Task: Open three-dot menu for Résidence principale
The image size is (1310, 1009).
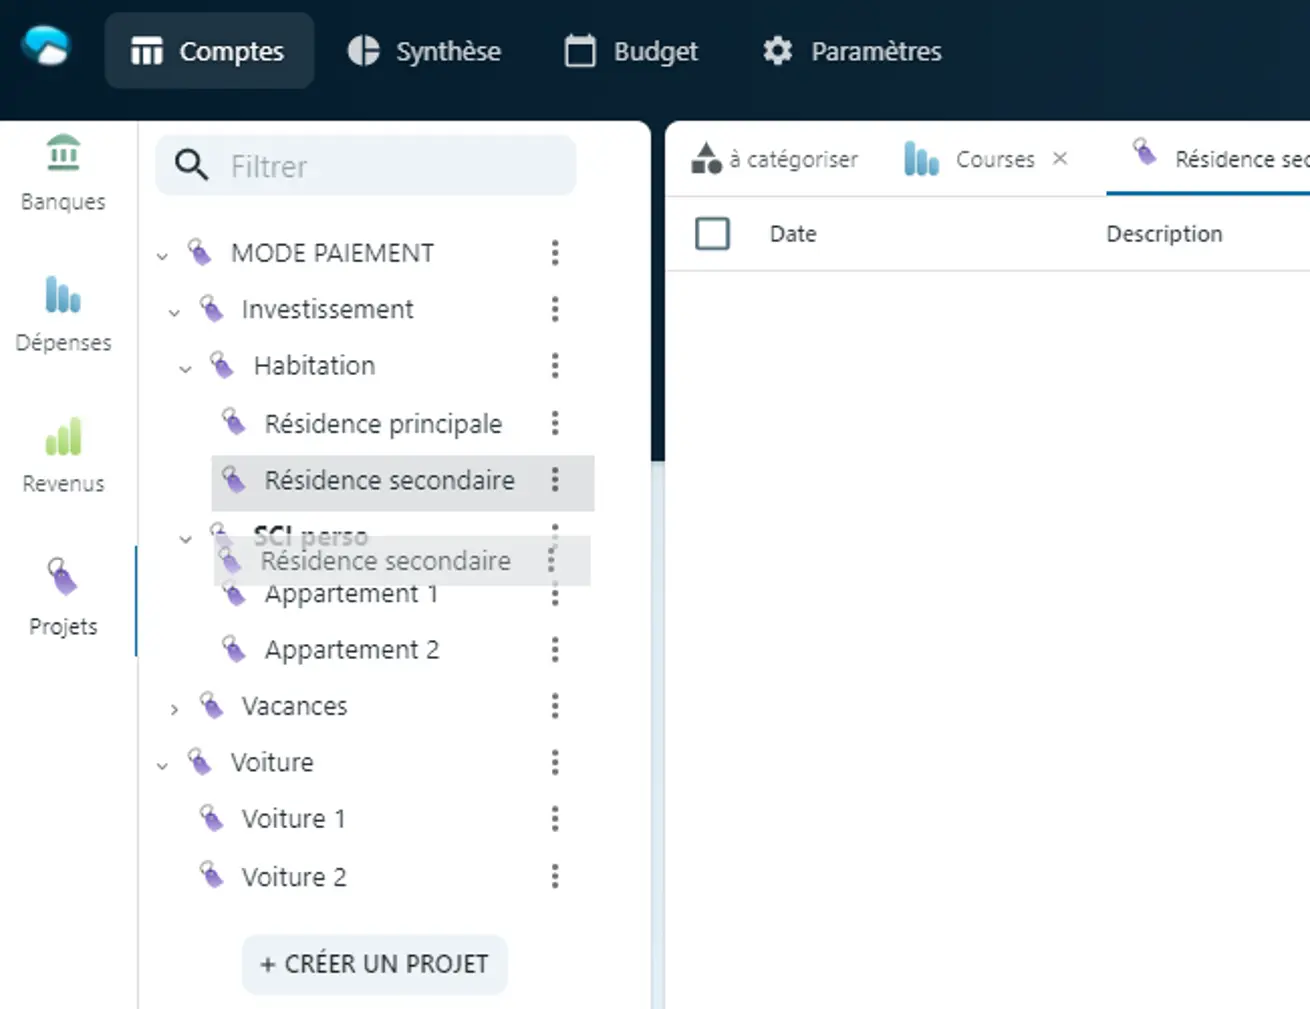Action: pyautogui.click(x=555, y=424)
